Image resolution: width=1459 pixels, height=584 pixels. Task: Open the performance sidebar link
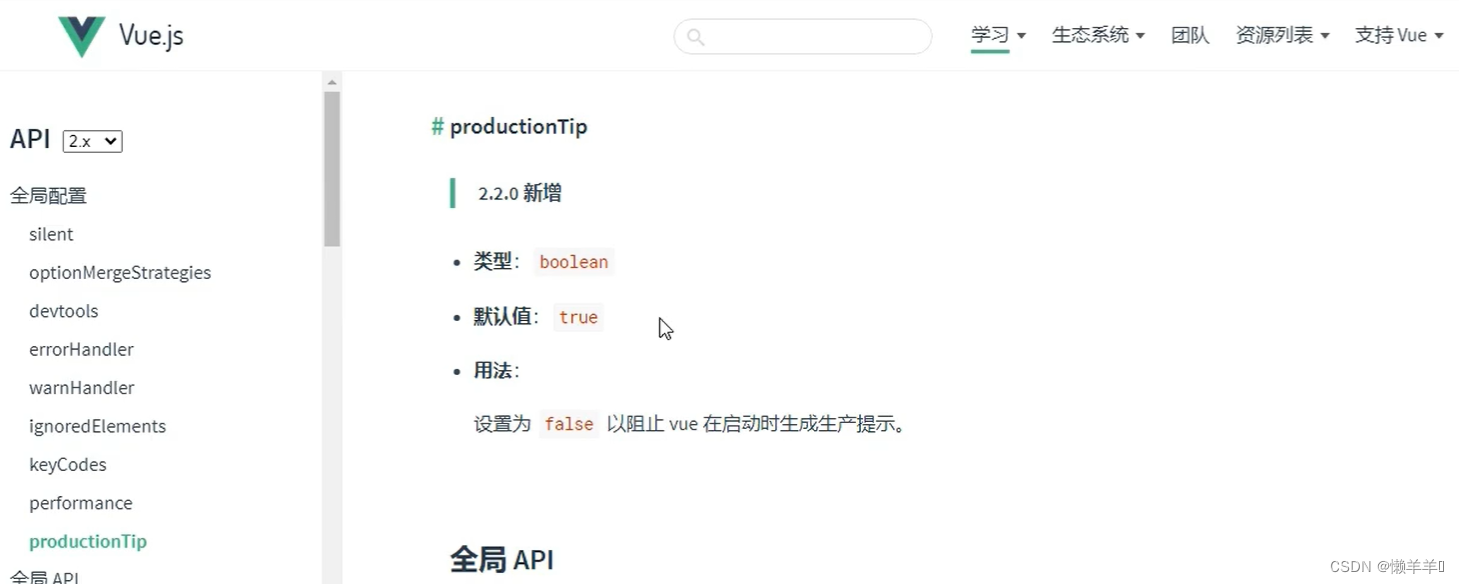[81, 503]
